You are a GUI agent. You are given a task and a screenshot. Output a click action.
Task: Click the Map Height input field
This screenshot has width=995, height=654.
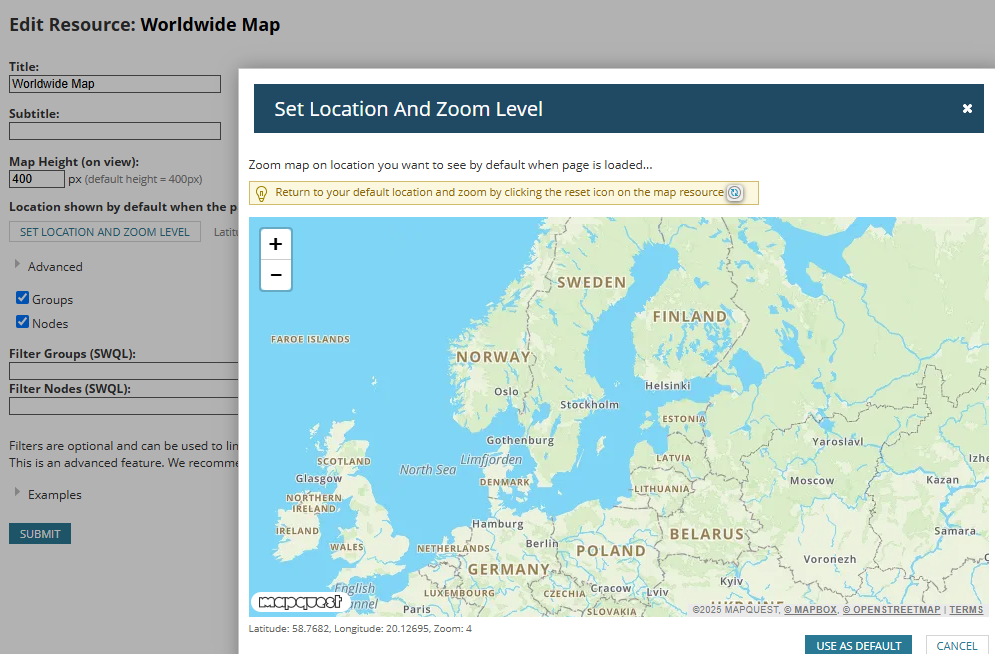[x=37, y=179]
